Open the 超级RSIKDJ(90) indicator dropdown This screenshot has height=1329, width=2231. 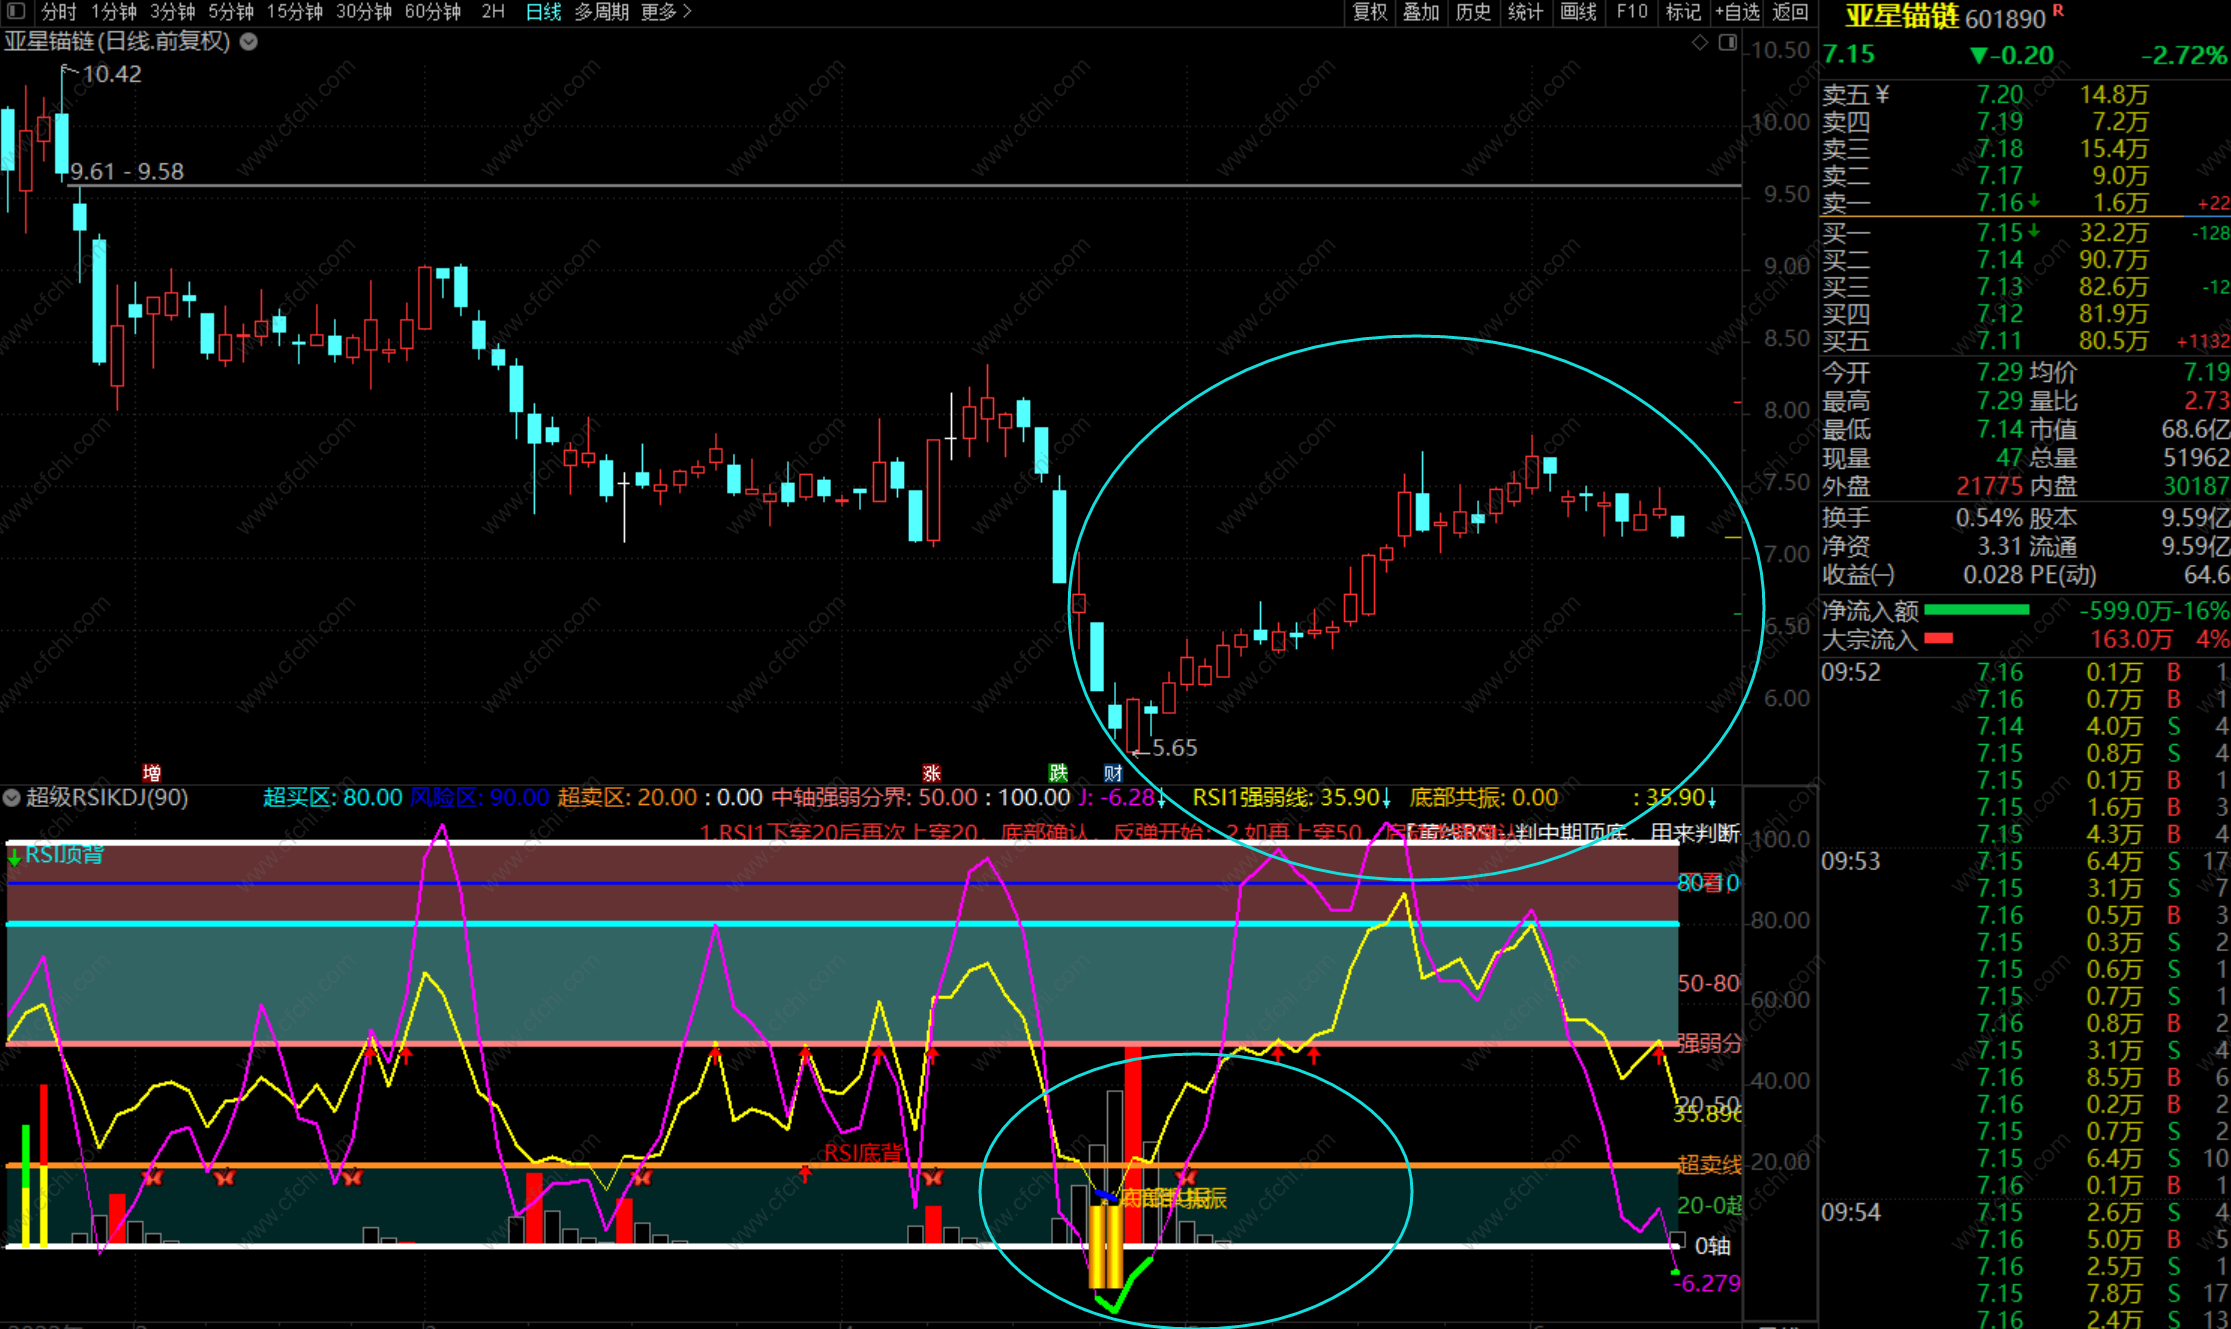click(12, 798)
